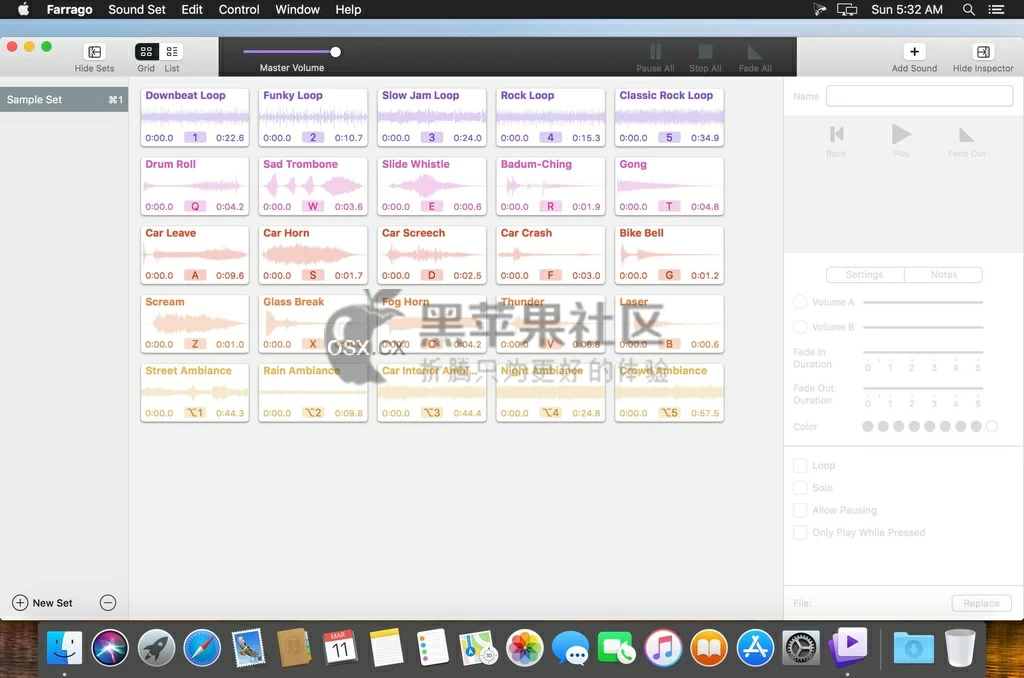Viewport: 1024px width, 678px height.
Task: Click the Volume A slider track
Action: click(x=923, y=302)
